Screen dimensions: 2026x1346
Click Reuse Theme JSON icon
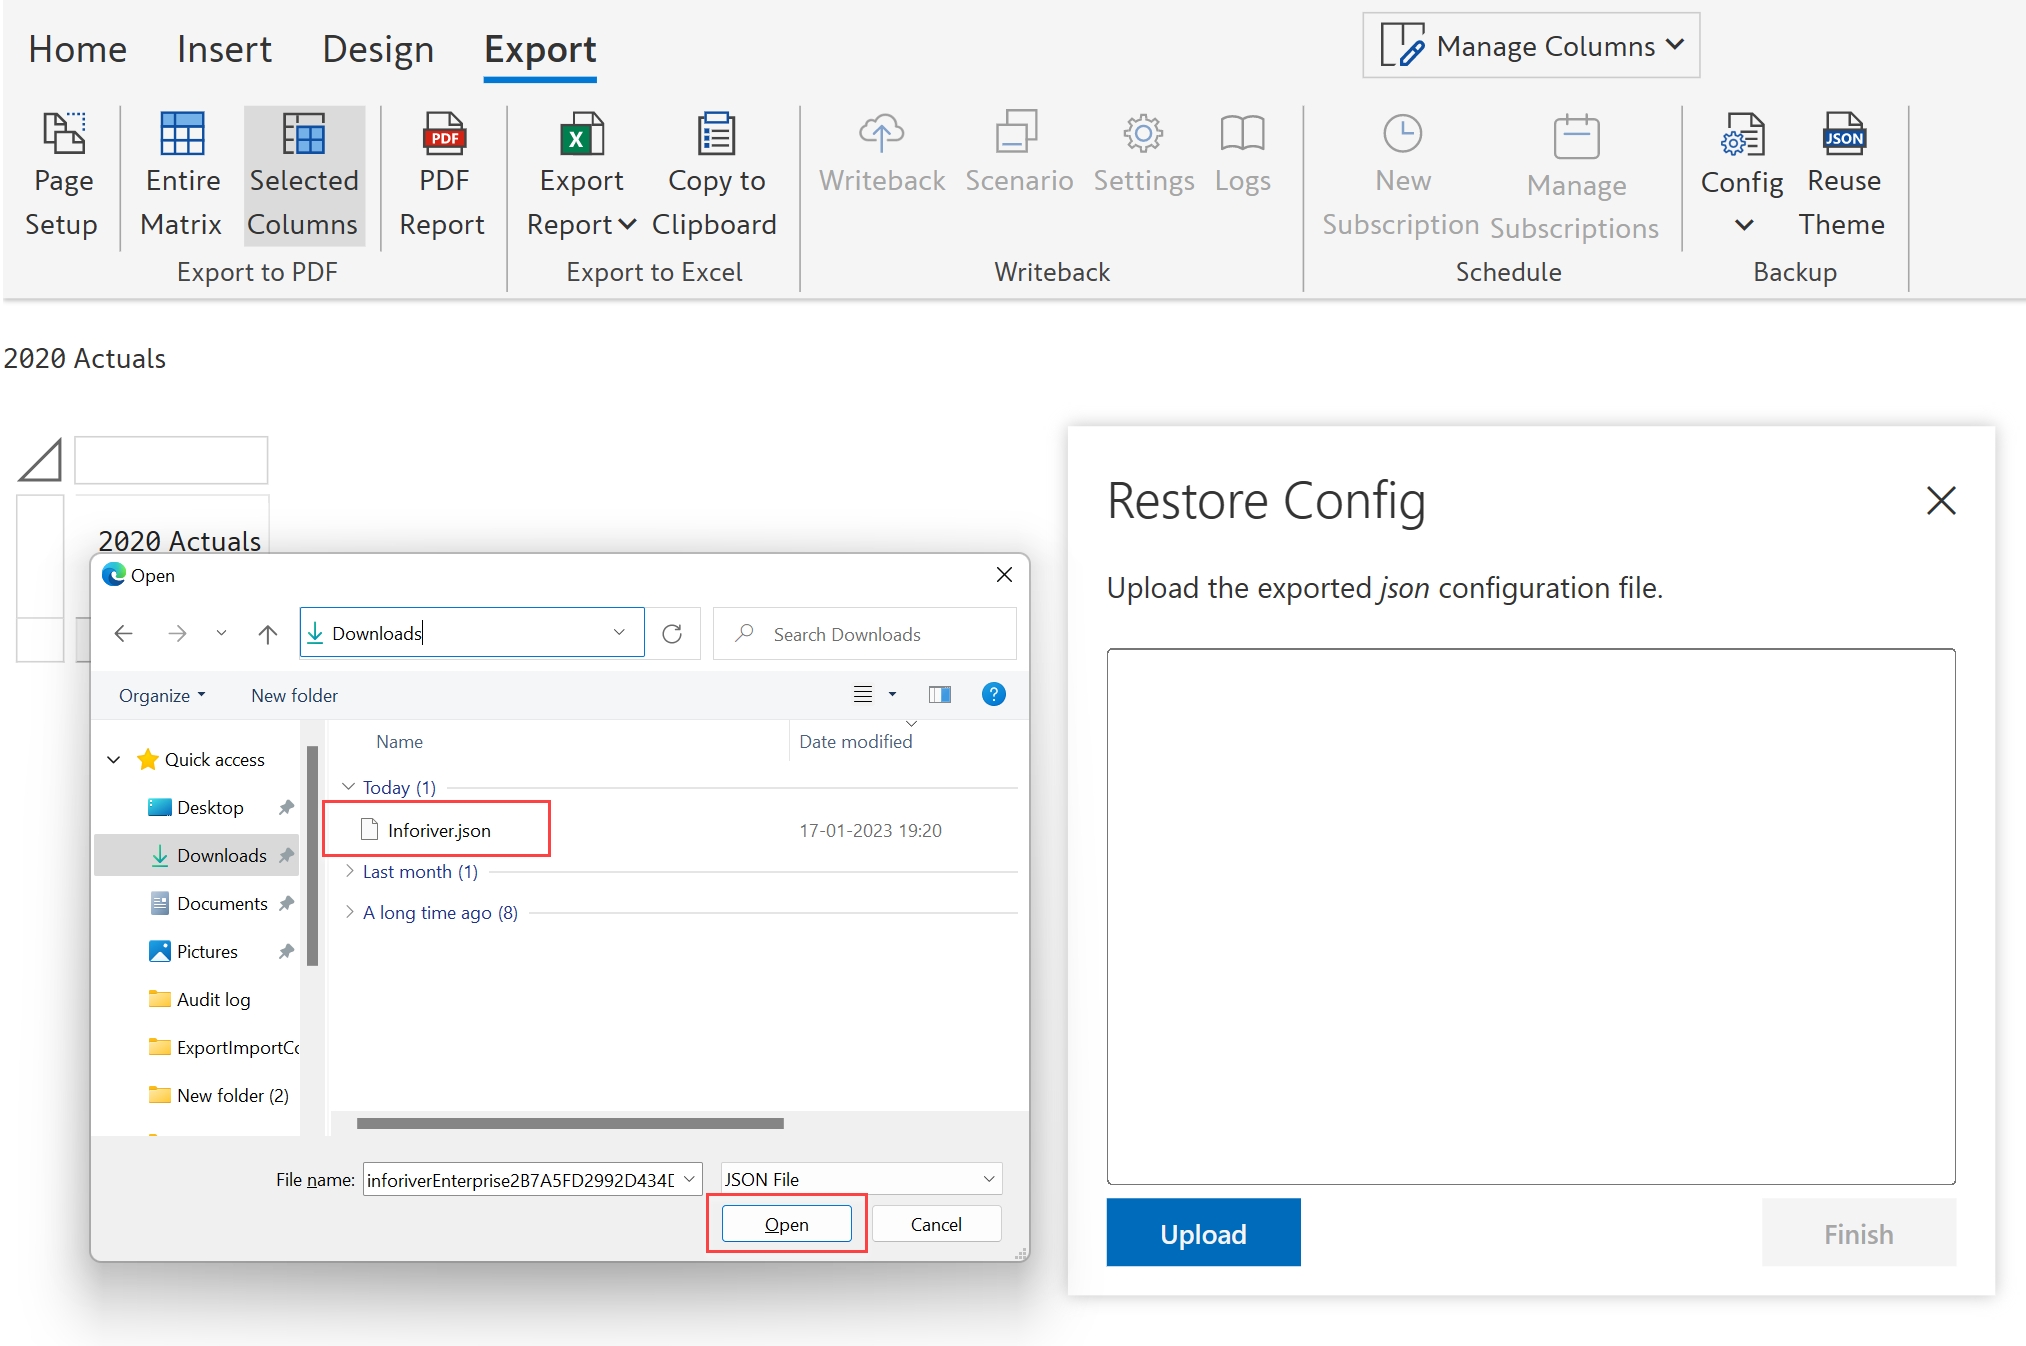1843,133
